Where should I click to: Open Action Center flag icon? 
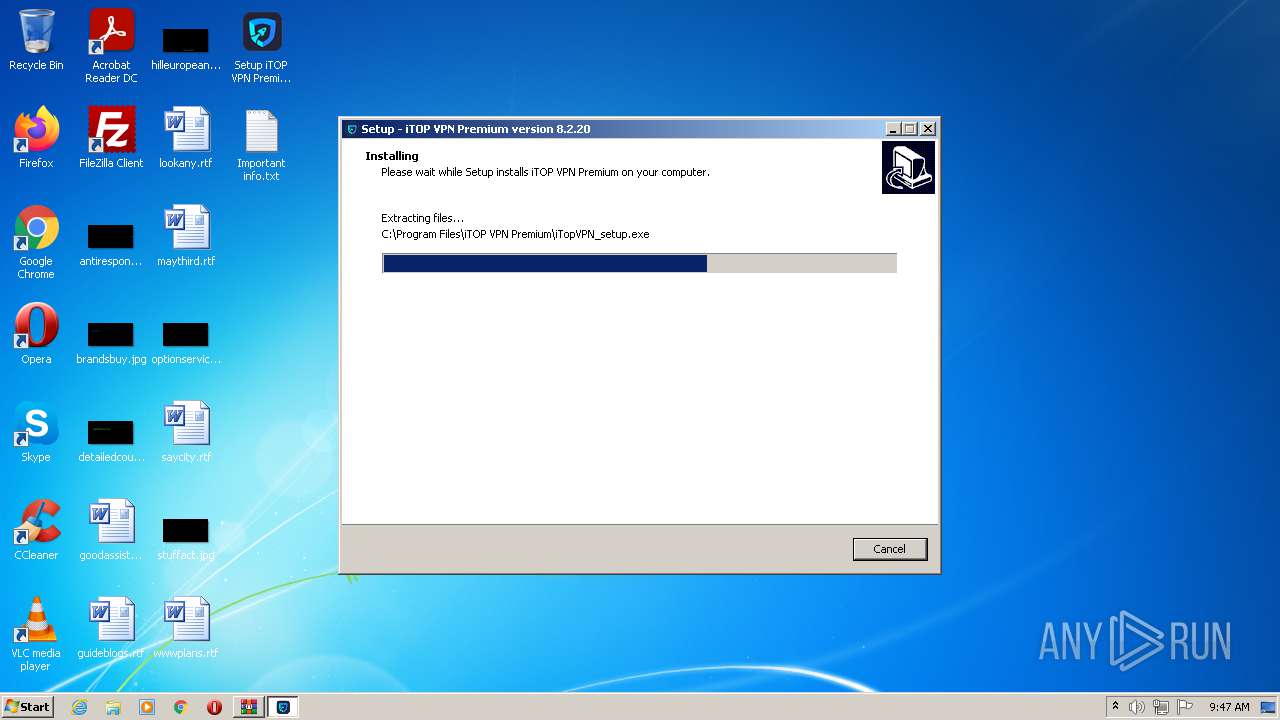pyautogui.click(x=1185, y=707)
